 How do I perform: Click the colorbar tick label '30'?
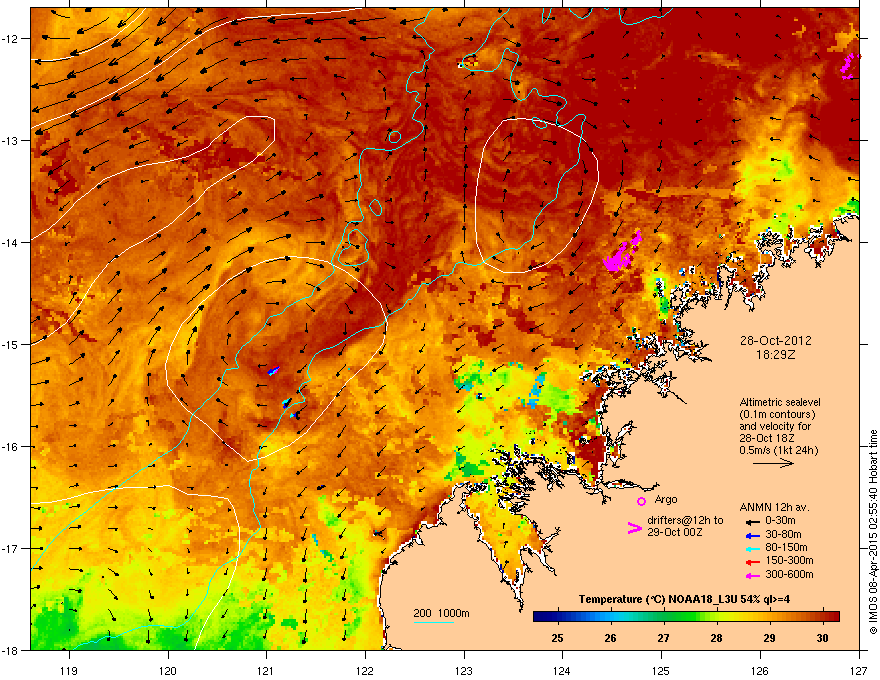point(822,638)
